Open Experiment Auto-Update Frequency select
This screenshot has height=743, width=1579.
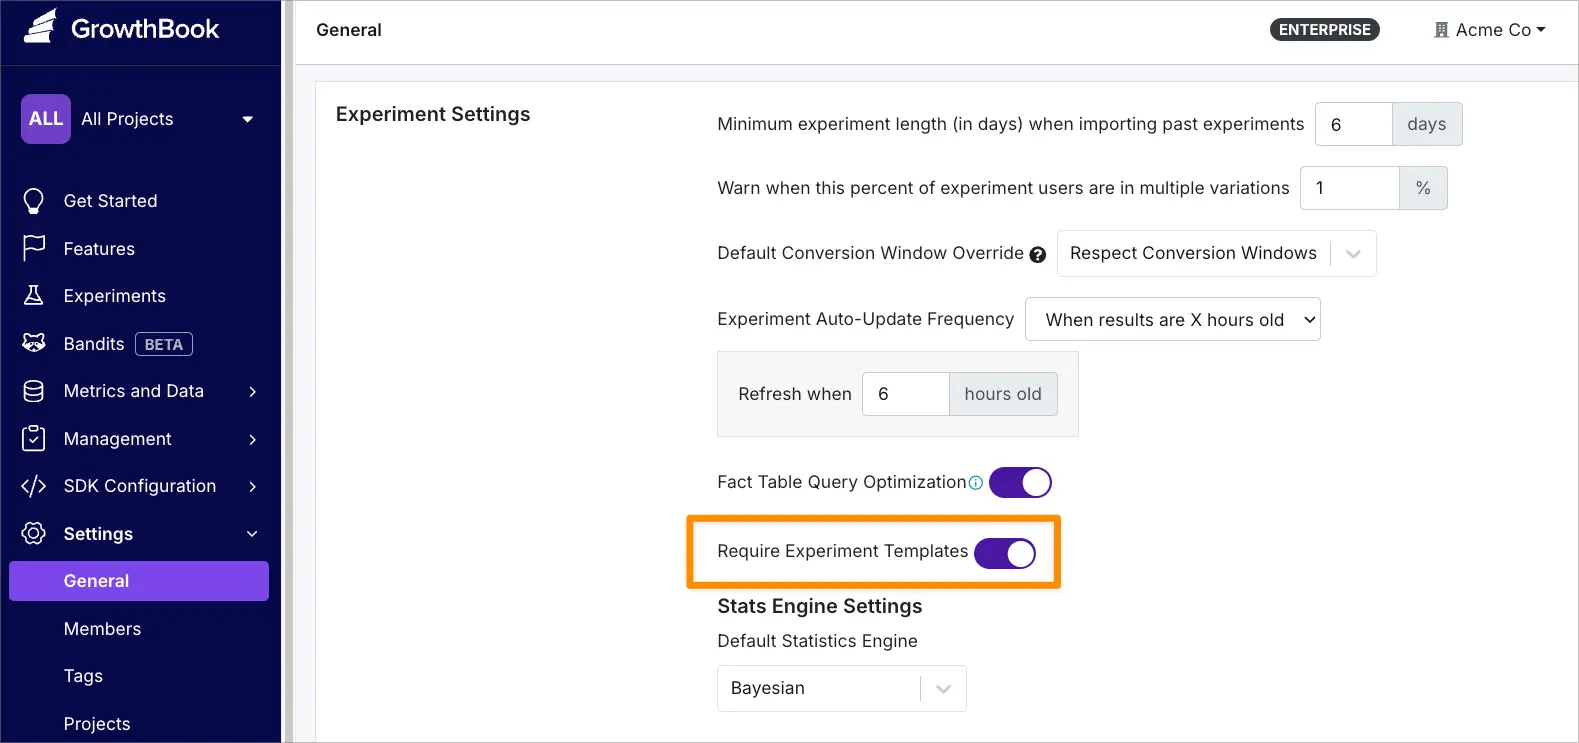coord(1172,320)
